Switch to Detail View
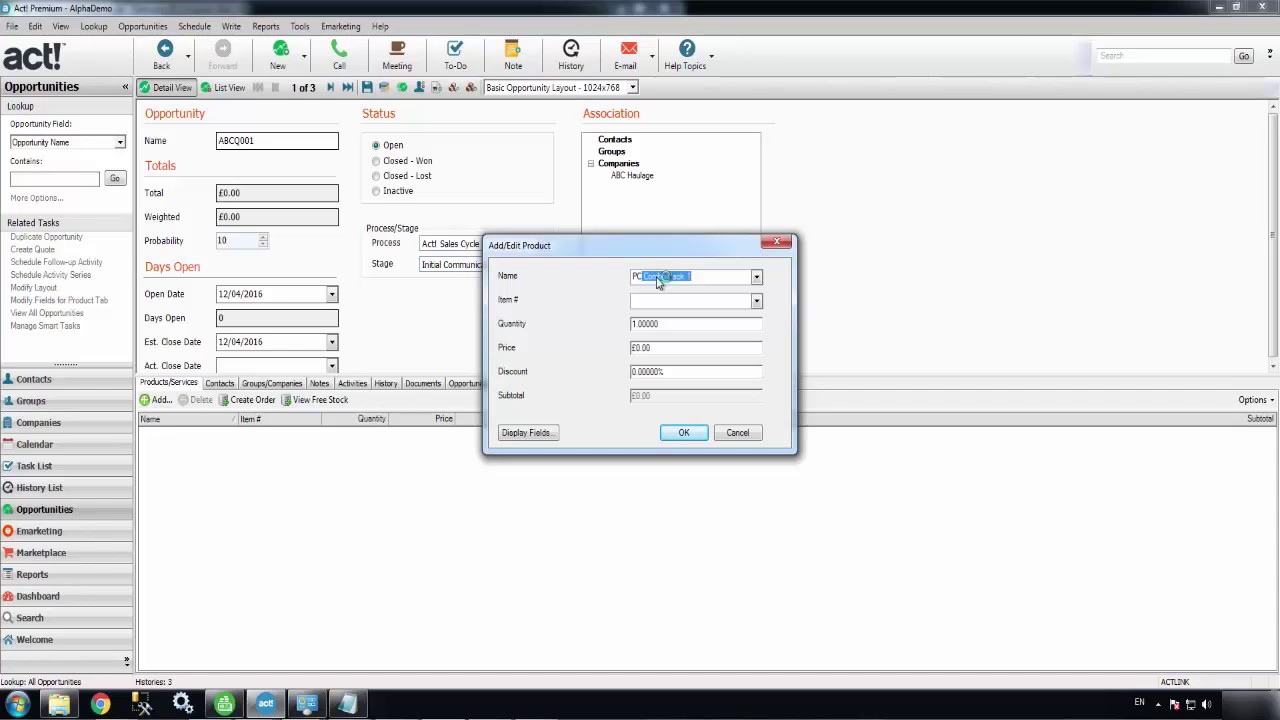The height and width of the screenshot is (720, 1280). pos(165,88)
